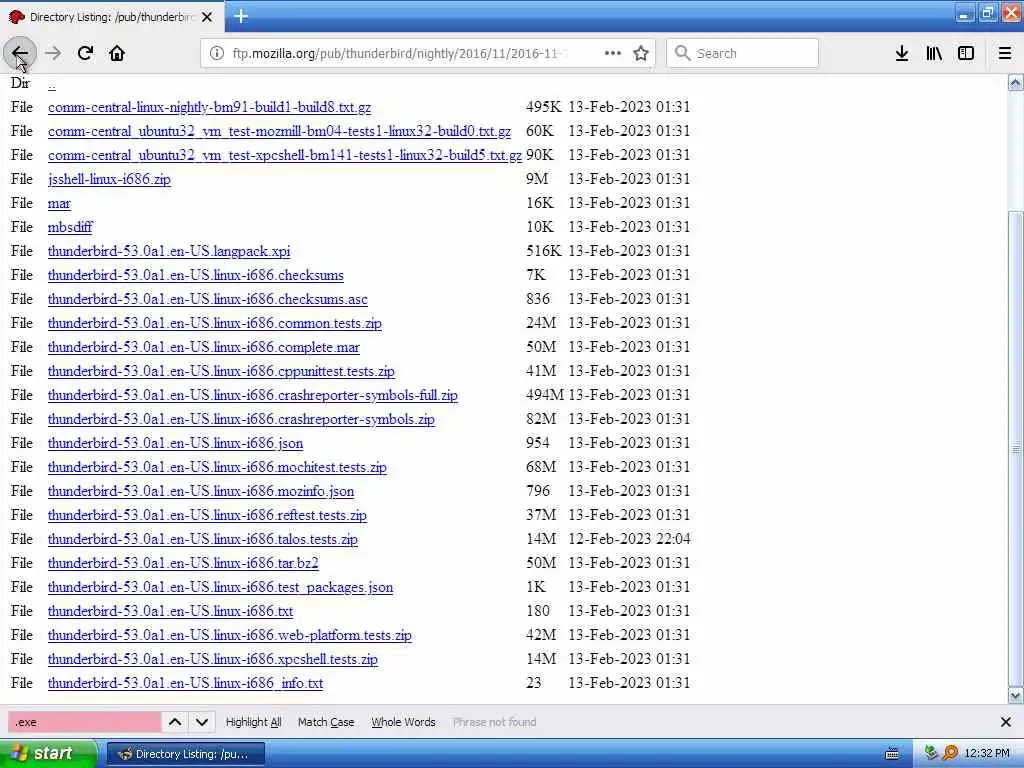Viewport: 1024px width, 768px height.
Task: Open parent directory '..' link
Action: [x=52, y=84]
